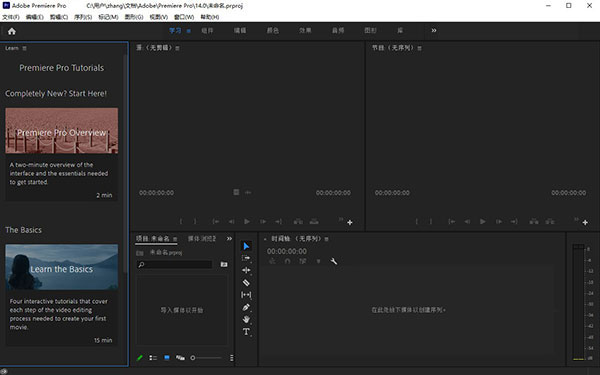The height and width of the screenshot is (375, 600).
Task: Click the Project panel search field
Action: pos(174,264)
